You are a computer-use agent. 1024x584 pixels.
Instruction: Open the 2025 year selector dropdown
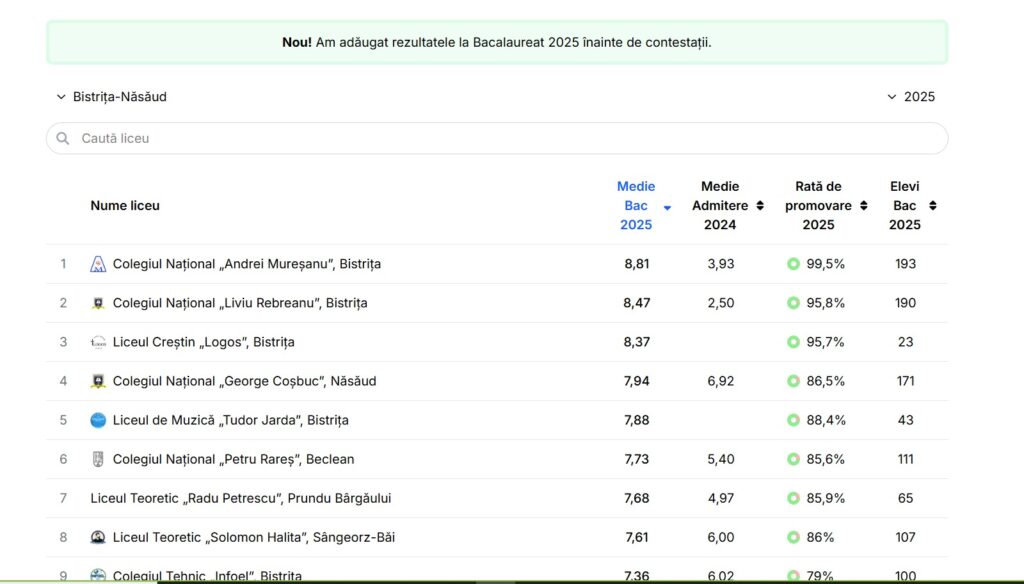pyautogui.click(x=910, y=97)
